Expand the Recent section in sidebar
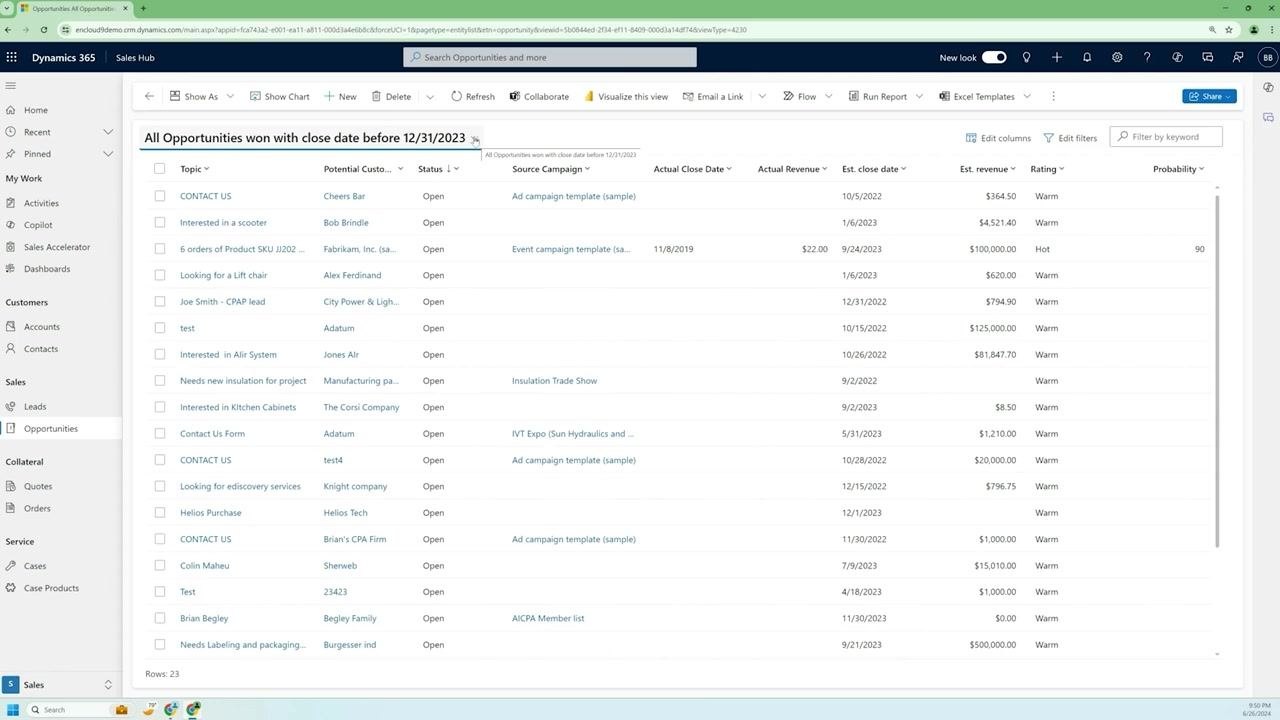 click(x=108, y=132)
